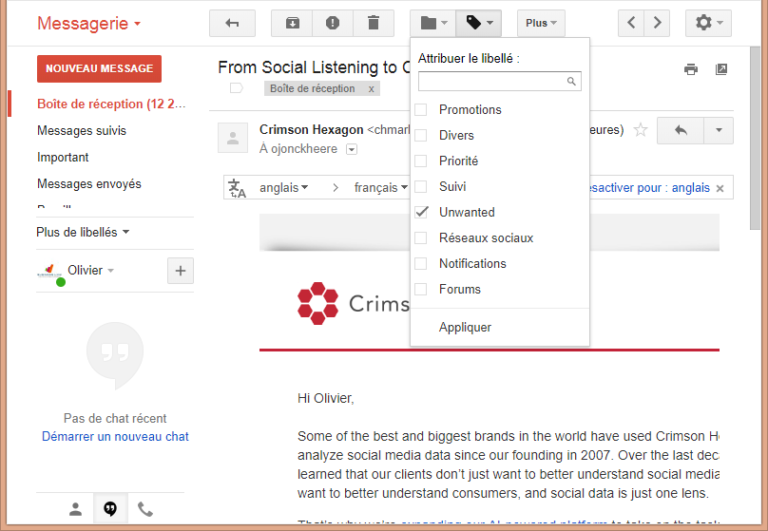768x531 pixels.
Task: Click the vertical scrollbar thumb
Action: pyautogui.click(x=755, y=138)
